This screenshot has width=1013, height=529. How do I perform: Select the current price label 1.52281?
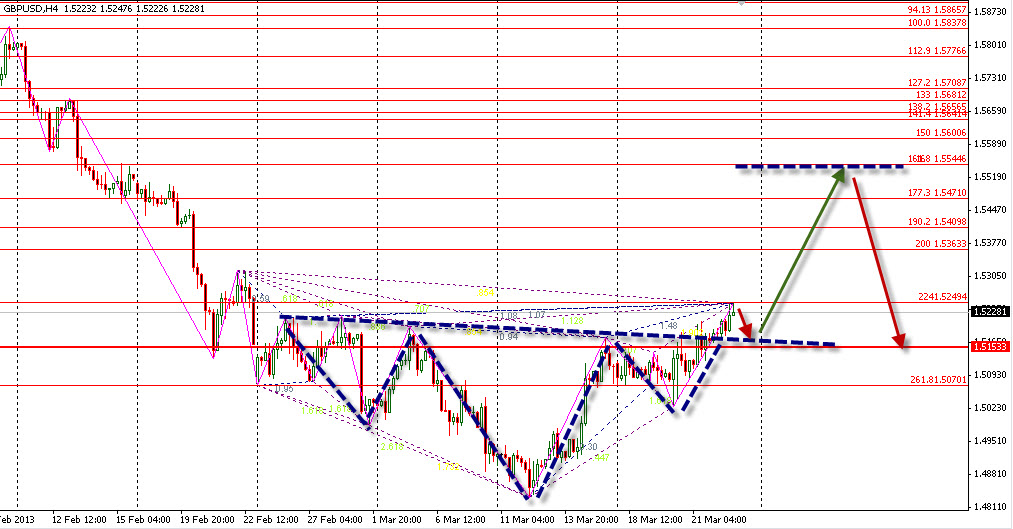click(x=989, y=311)
